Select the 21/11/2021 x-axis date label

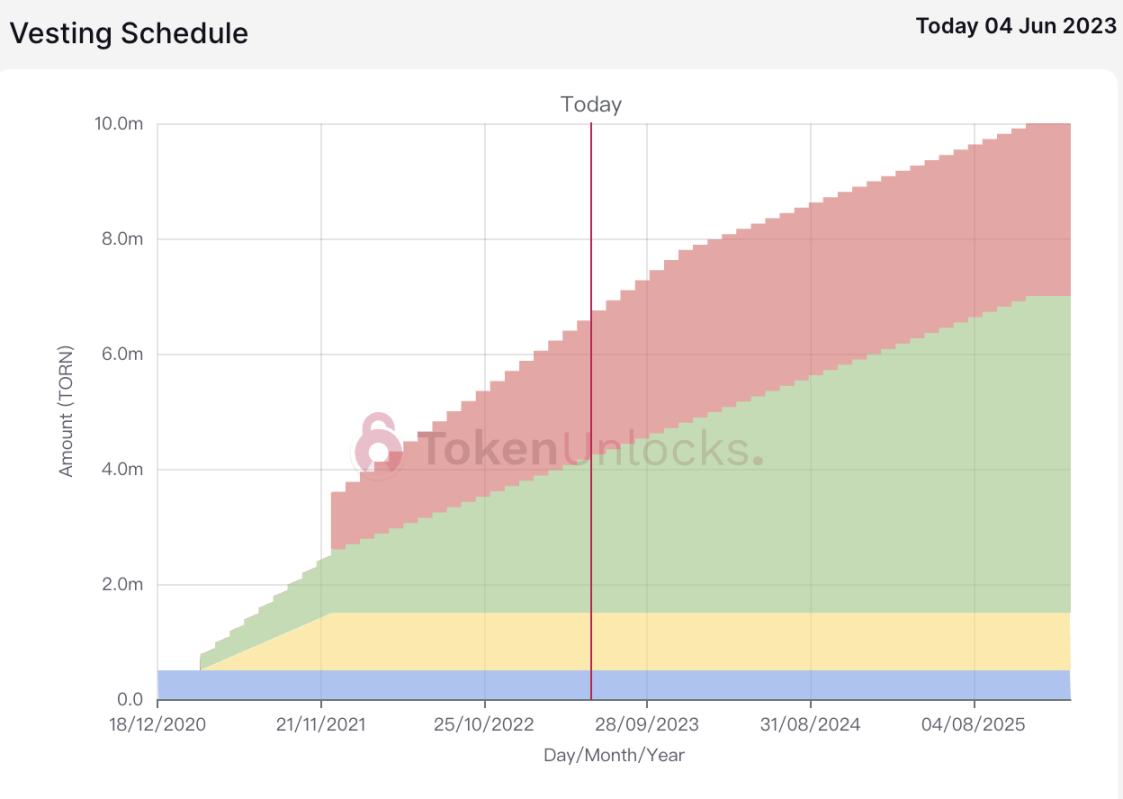tap(321, 725)
